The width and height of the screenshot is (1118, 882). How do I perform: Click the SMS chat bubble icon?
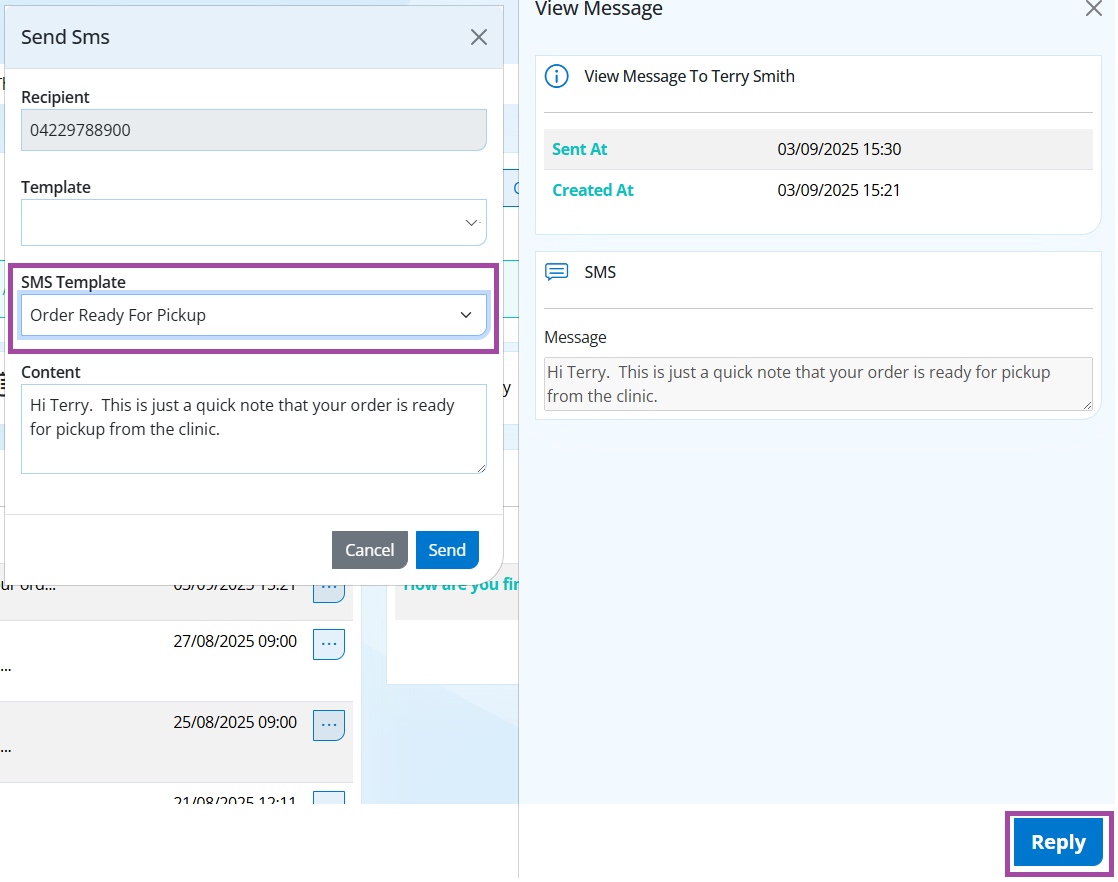pyautogui.click(x=556, y=272)
